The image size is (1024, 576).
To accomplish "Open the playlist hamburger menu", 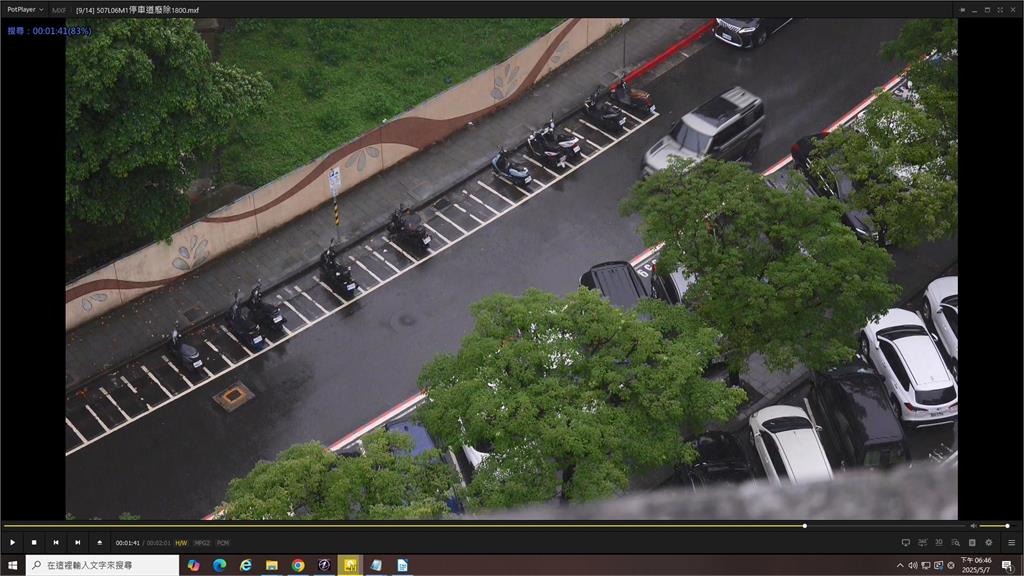I will [1011, 542].
